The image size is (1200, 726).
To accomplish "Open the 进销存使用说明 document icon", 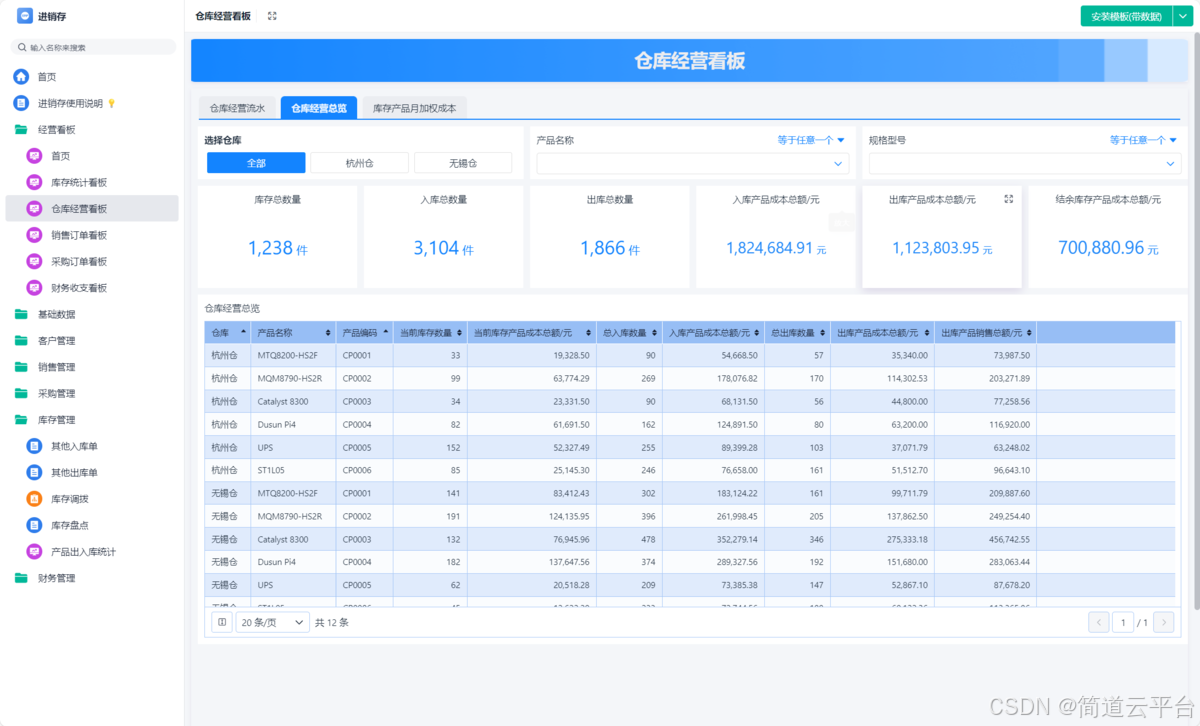I will pyautogui.click(x=21, y=103).
